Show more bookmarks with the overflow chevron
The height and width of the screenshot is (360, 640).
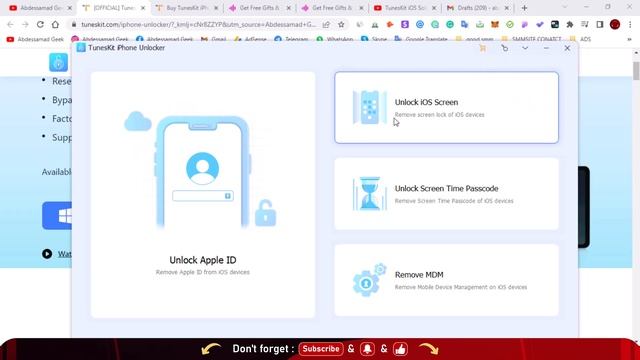(629, 39)
